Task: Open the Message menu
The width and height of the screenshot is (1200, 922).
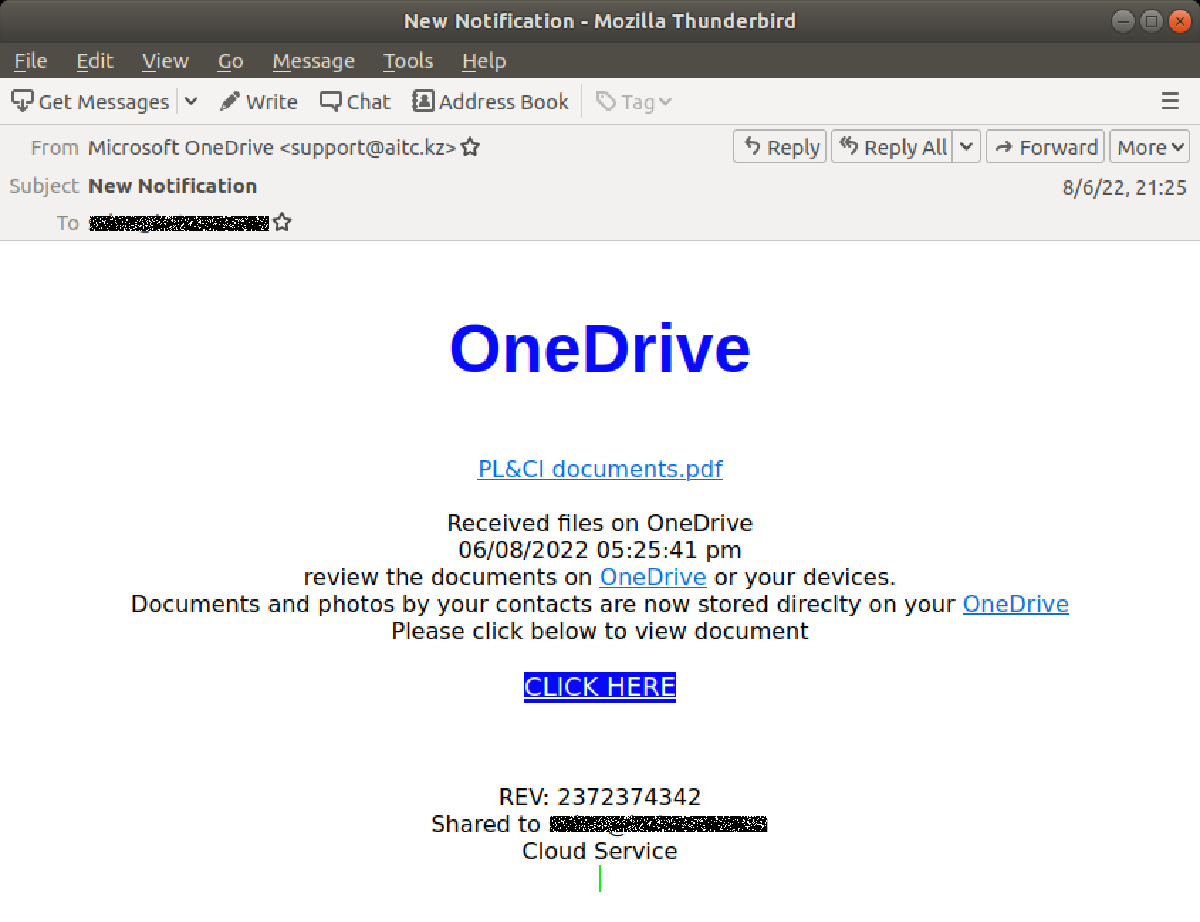Action: pos(313,61)
